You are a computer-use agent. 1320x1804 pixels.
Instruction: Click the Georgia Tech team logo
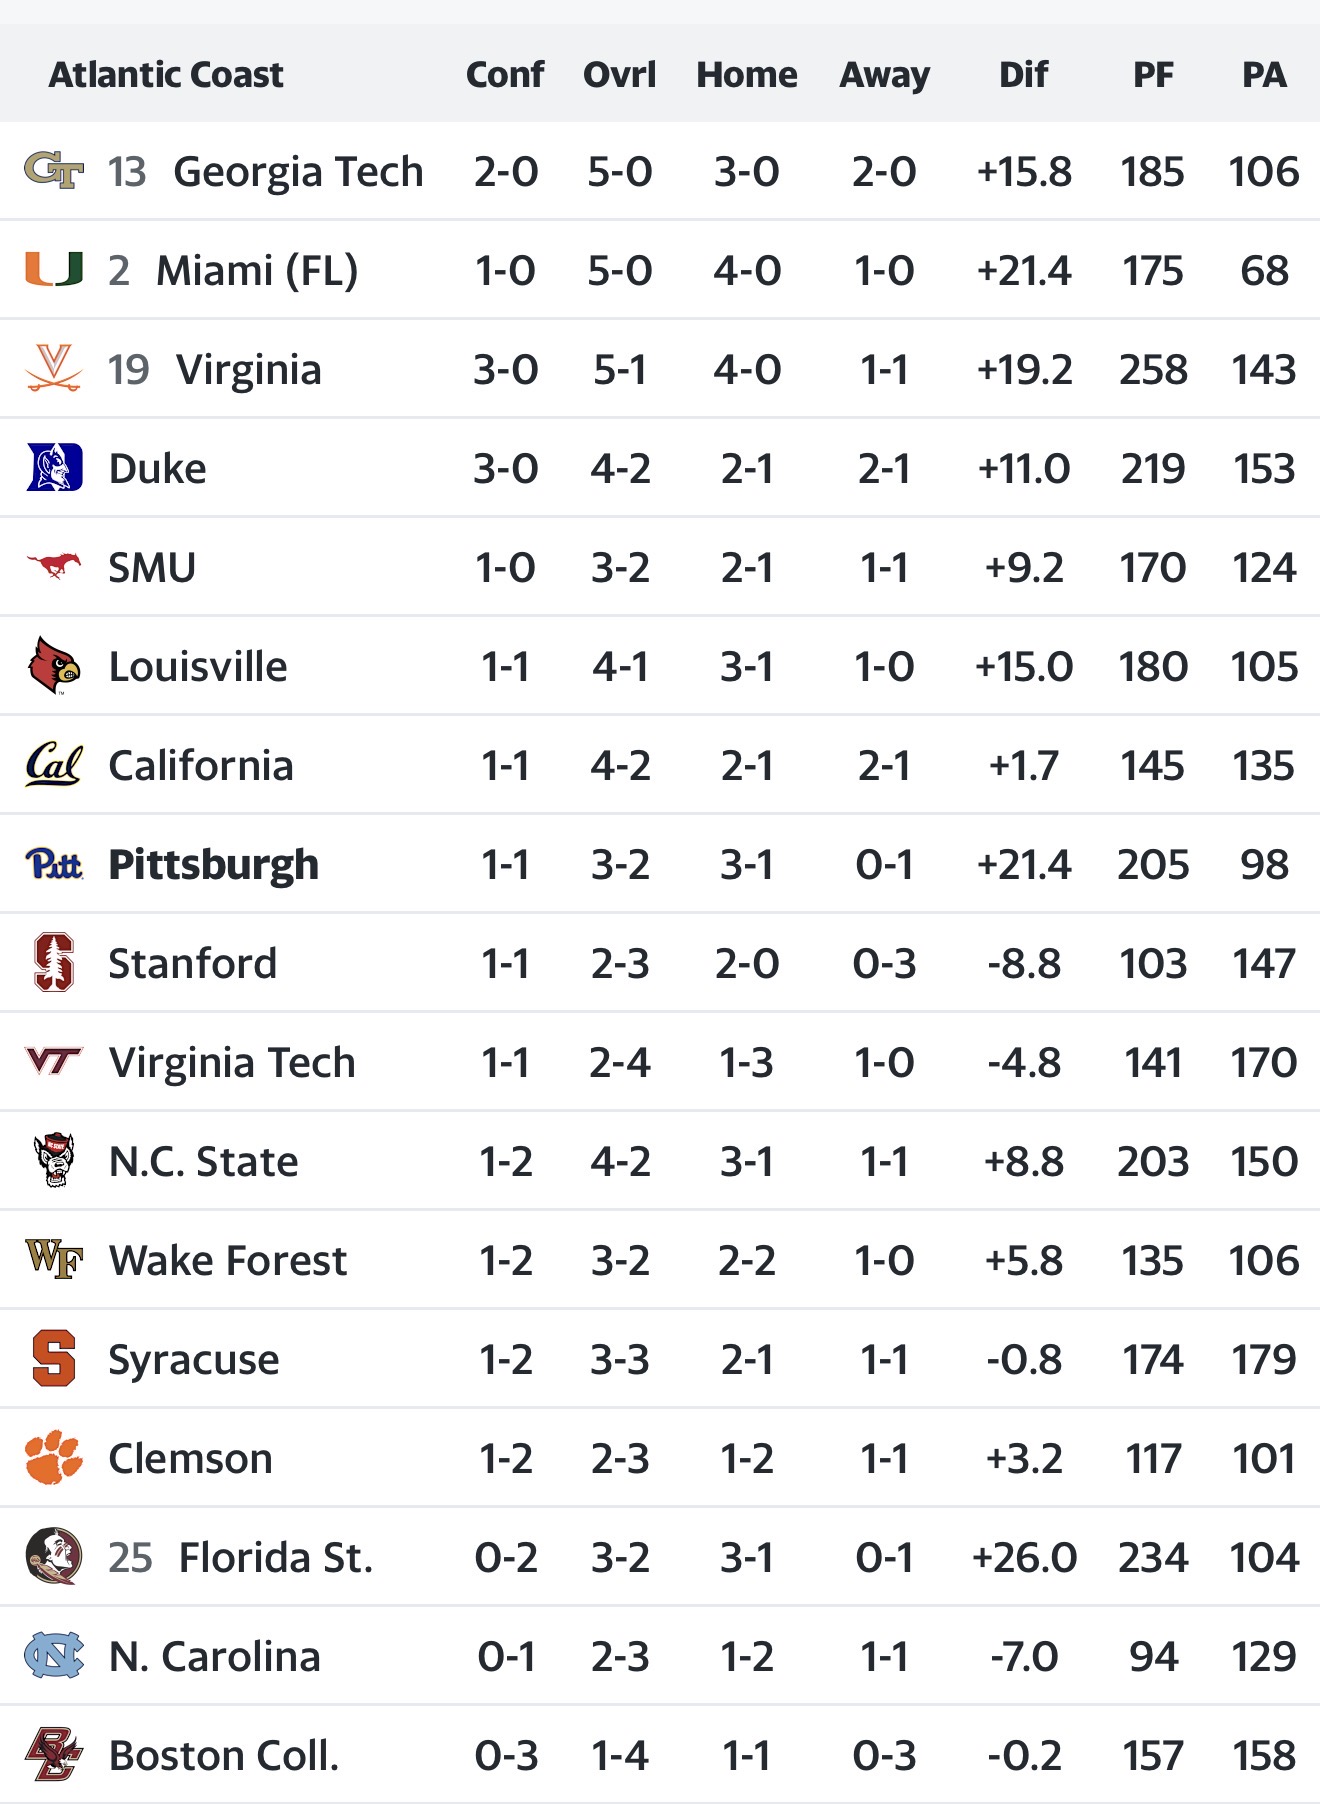point(54,171)
